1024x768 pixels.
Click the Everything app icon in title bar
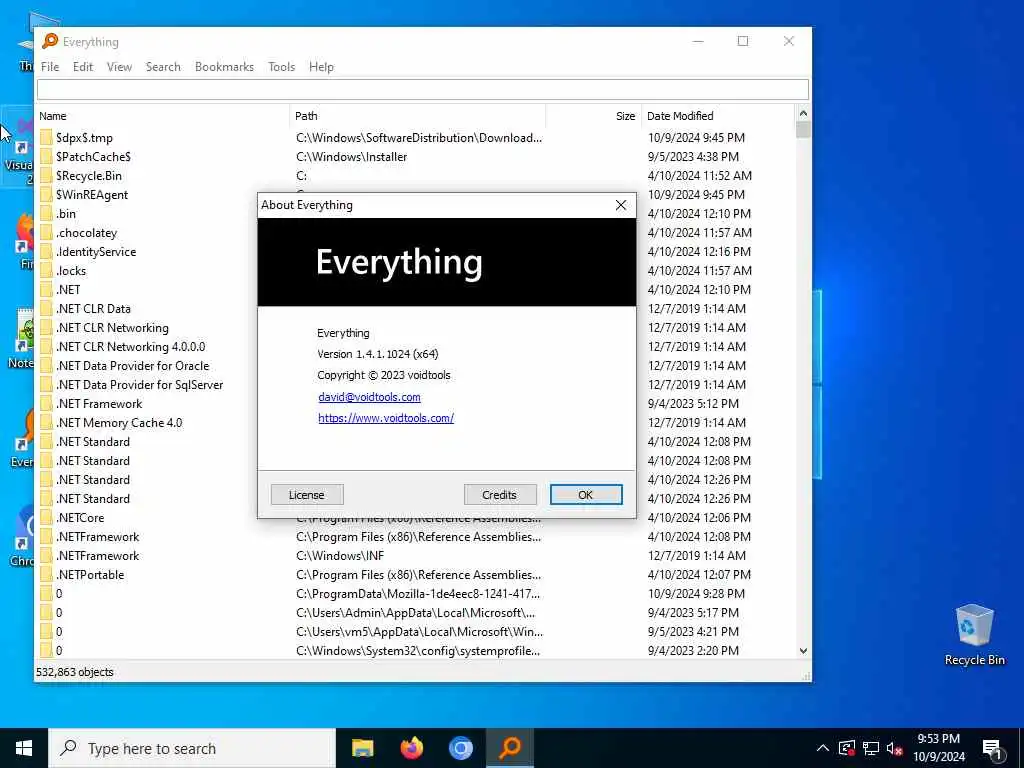[50, 41]
